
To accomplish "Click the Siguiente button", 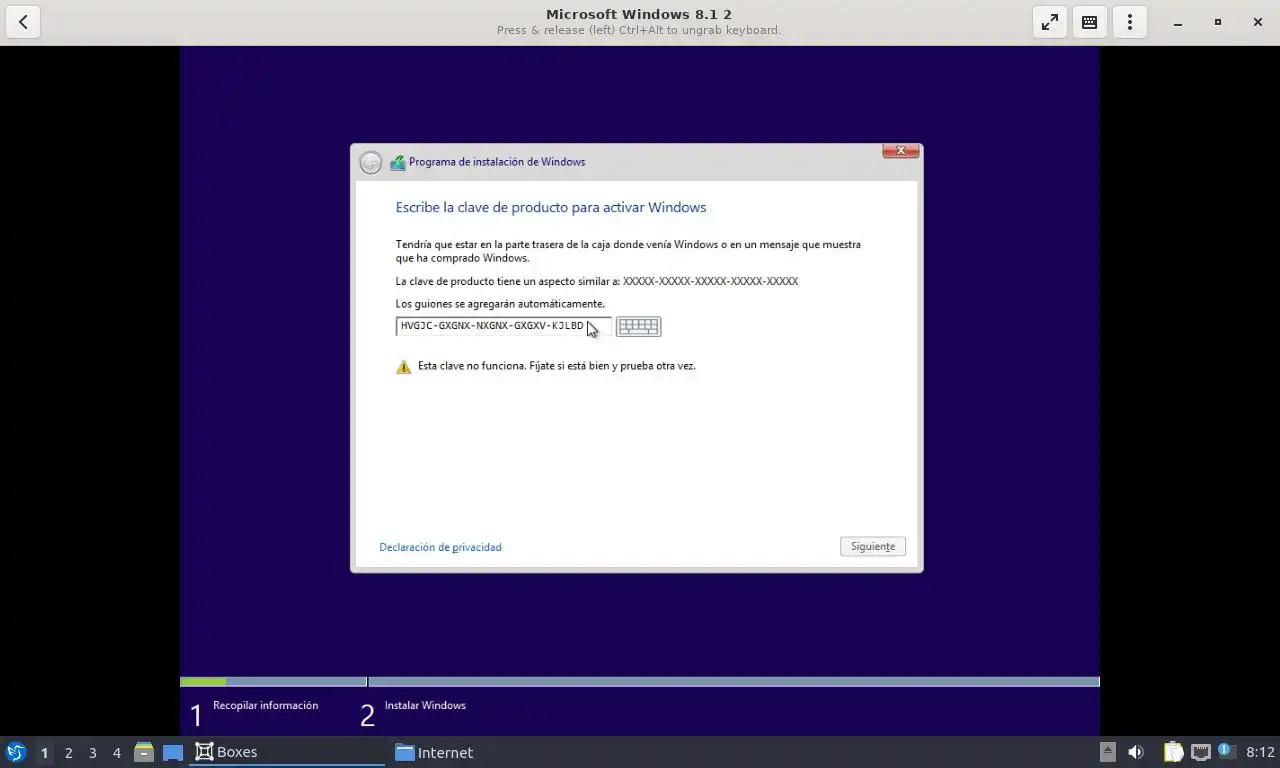I will point(873,546).
